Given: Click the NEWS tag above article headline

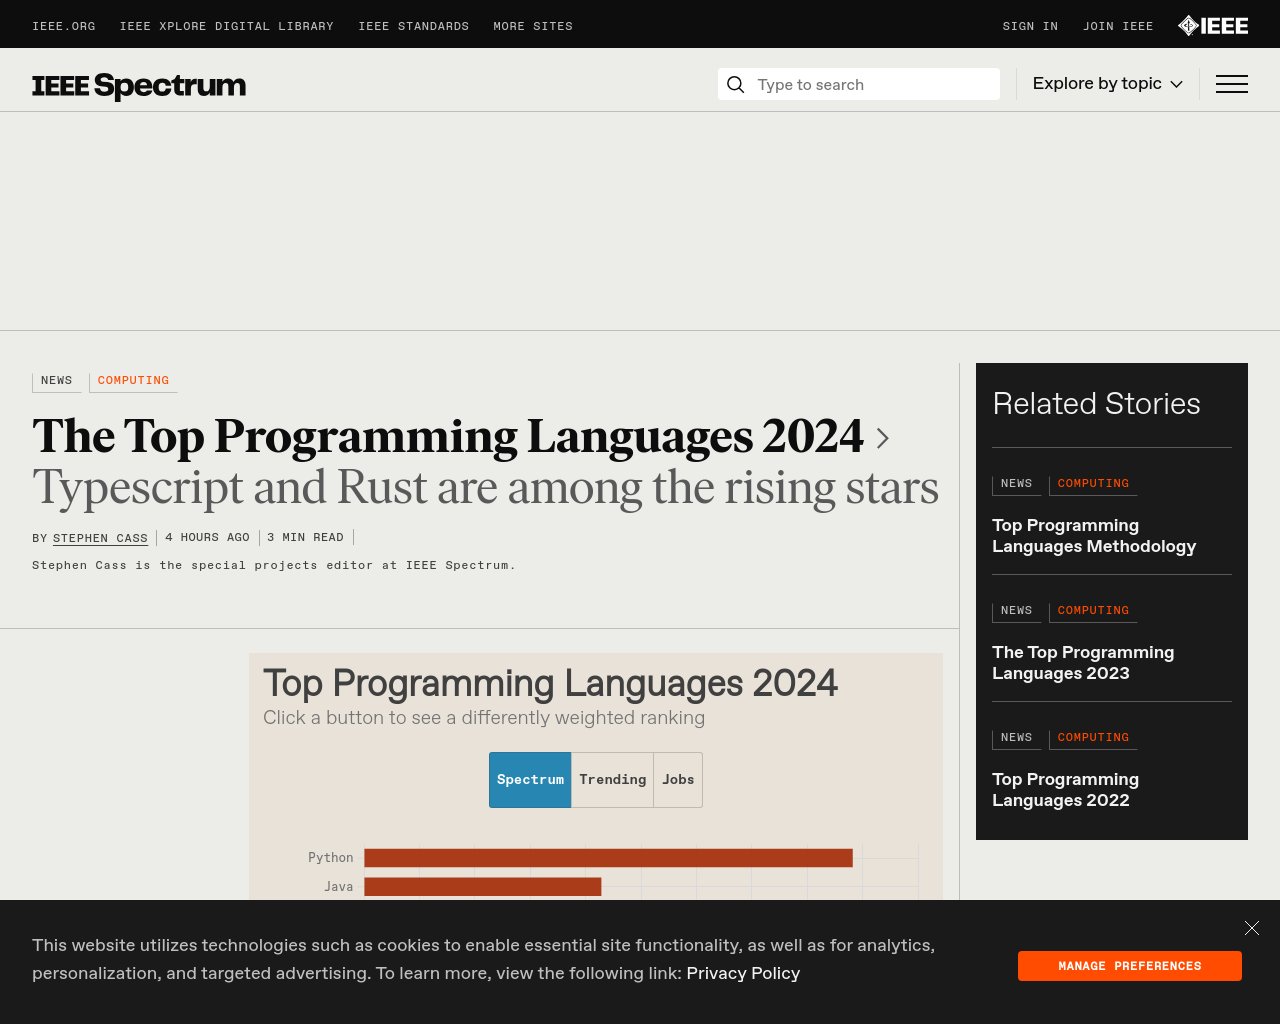Looking at the screenshot, I should [x=56, y=381].
